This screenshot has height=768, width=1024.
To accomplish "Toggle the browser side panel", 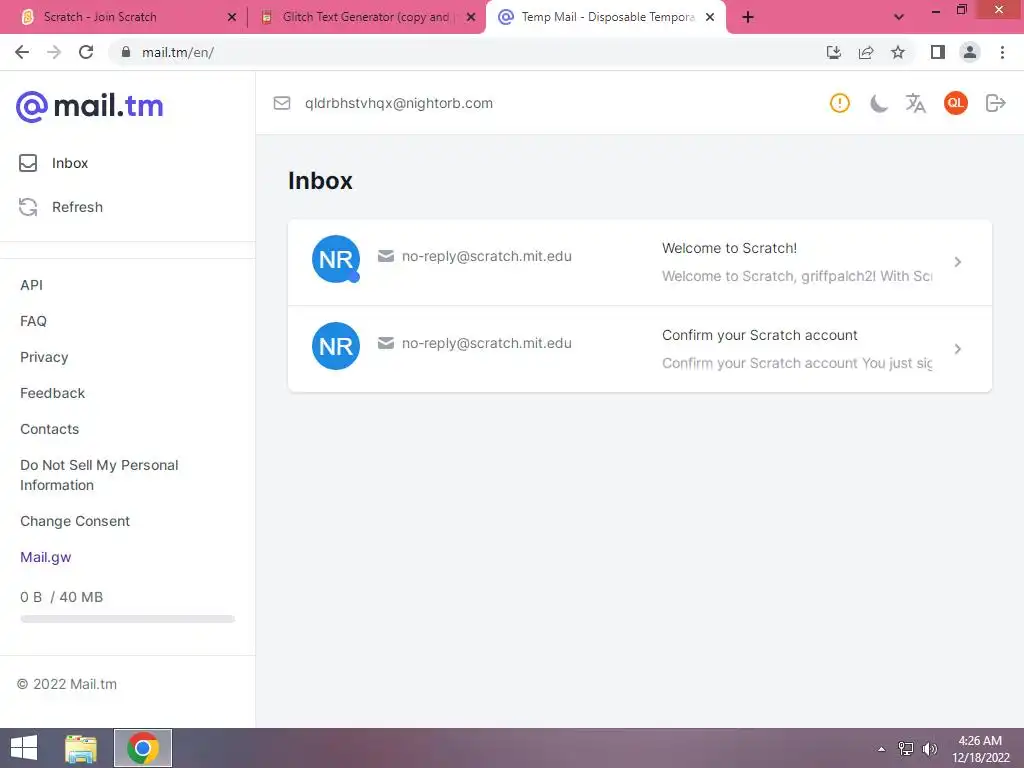I will pos(938,52).
